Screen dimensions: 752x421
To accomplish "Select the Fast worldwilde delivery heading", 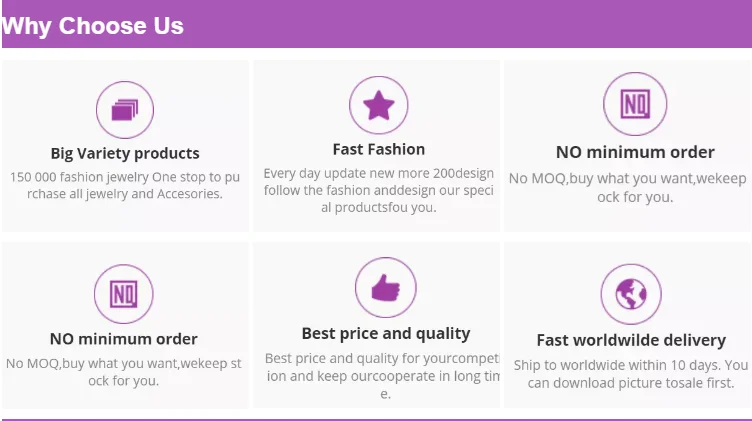I will coord(631,340).
